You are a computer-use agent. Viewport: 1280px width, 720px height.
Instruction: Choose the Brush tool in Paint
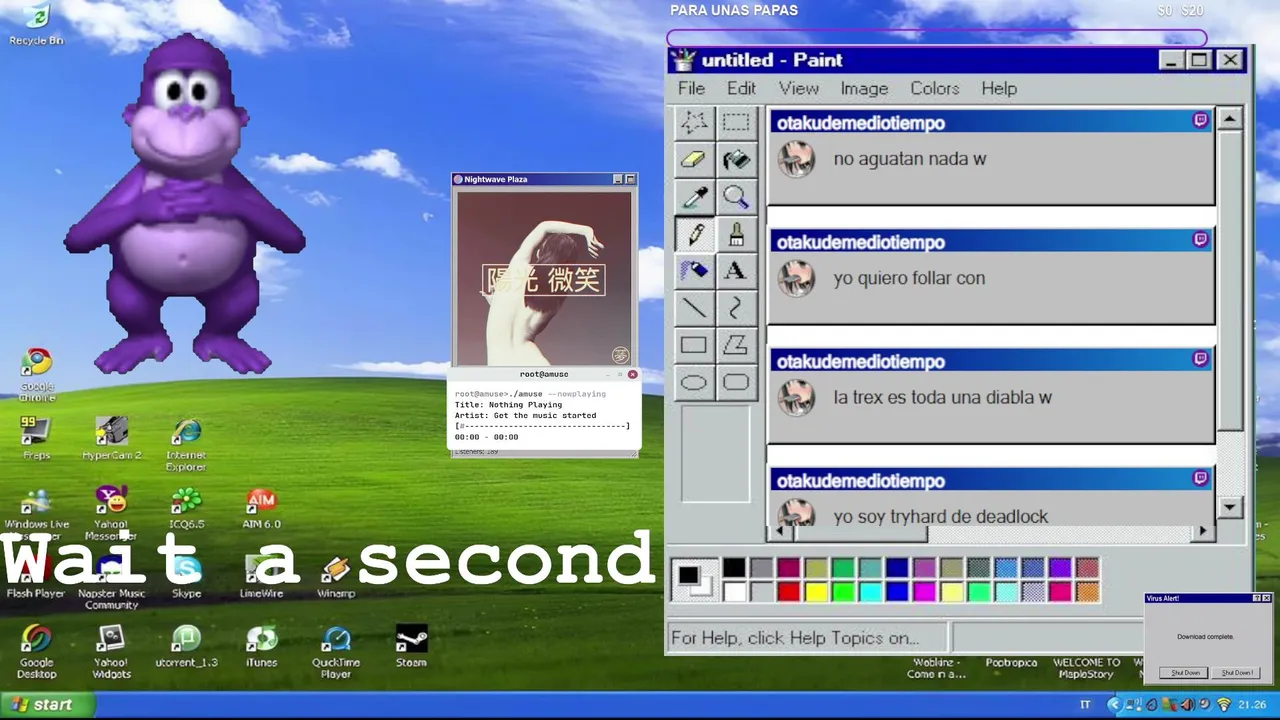click(x=736, y=233)
